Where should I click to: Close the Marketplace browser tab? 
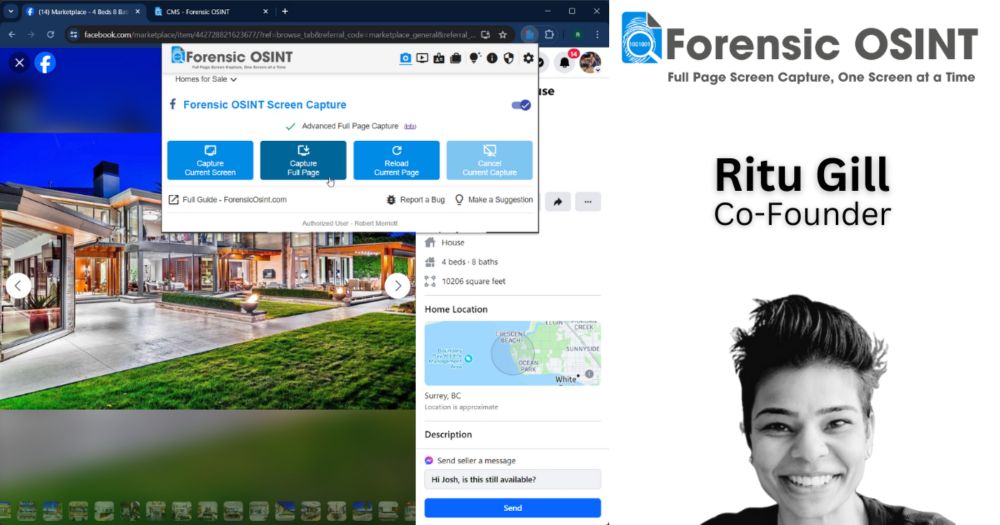pyautogui.click(x=137, y=11)
